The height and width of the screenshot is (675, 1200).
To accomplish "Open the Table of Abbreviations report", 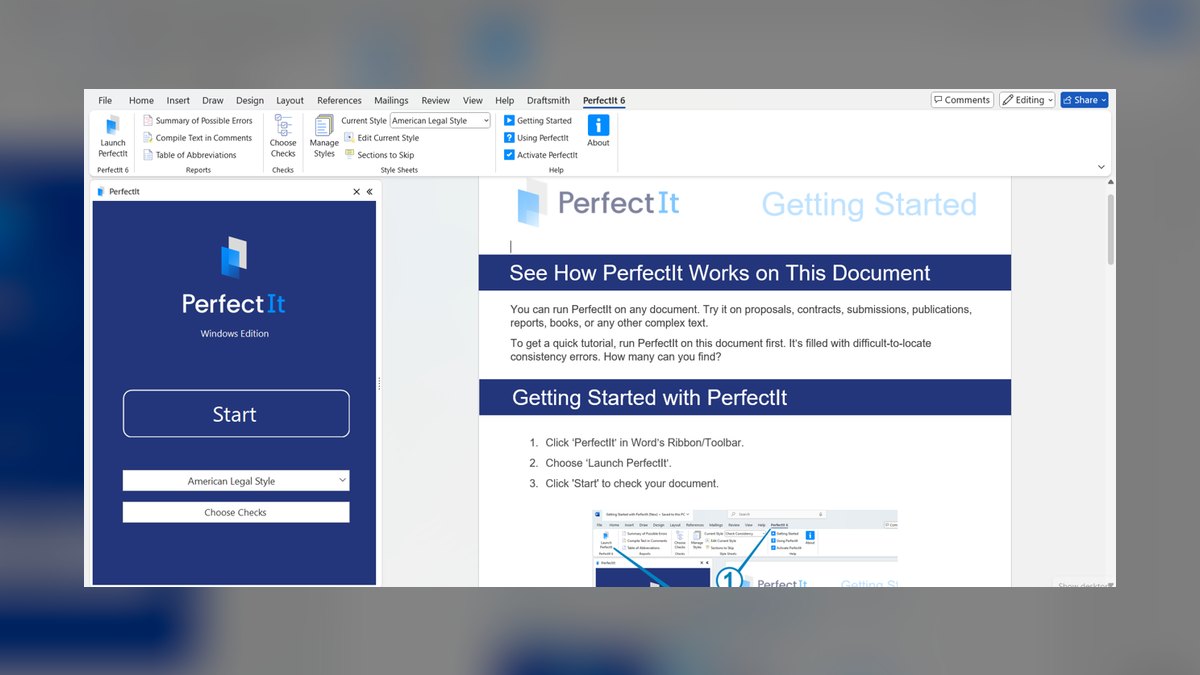I will click(x=189, y=155).
